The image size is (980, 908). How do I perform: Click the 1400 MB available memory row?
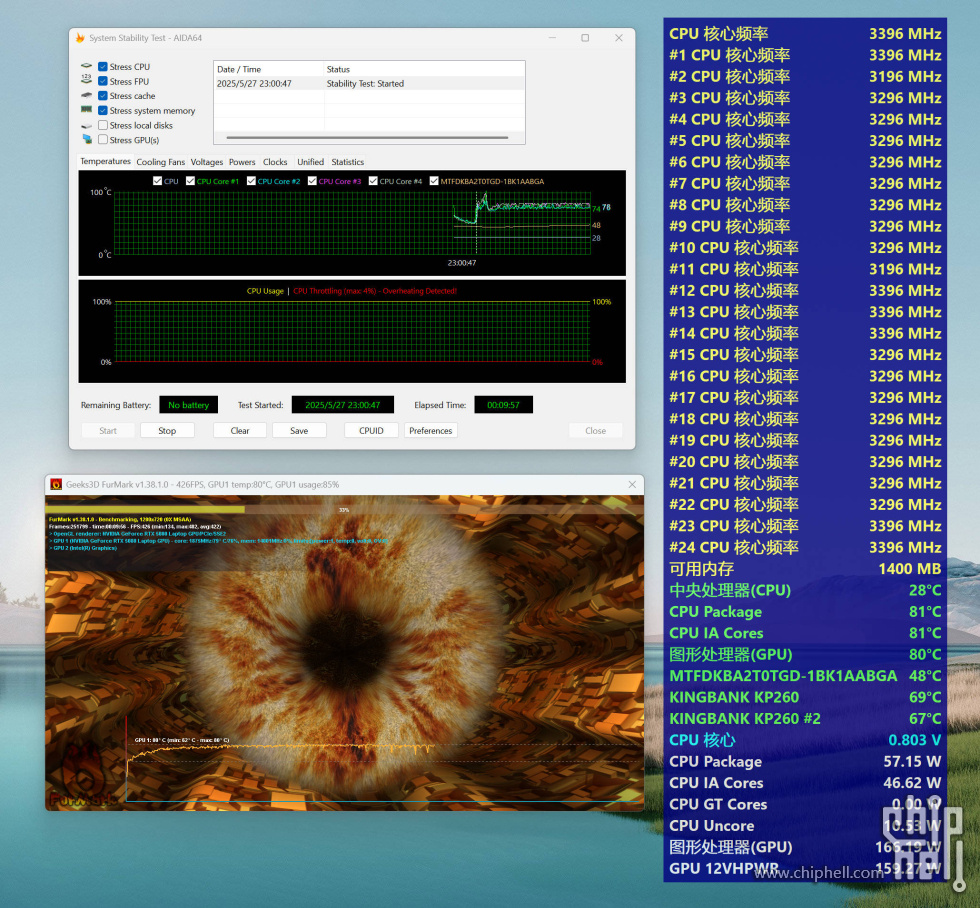(805, 569)
